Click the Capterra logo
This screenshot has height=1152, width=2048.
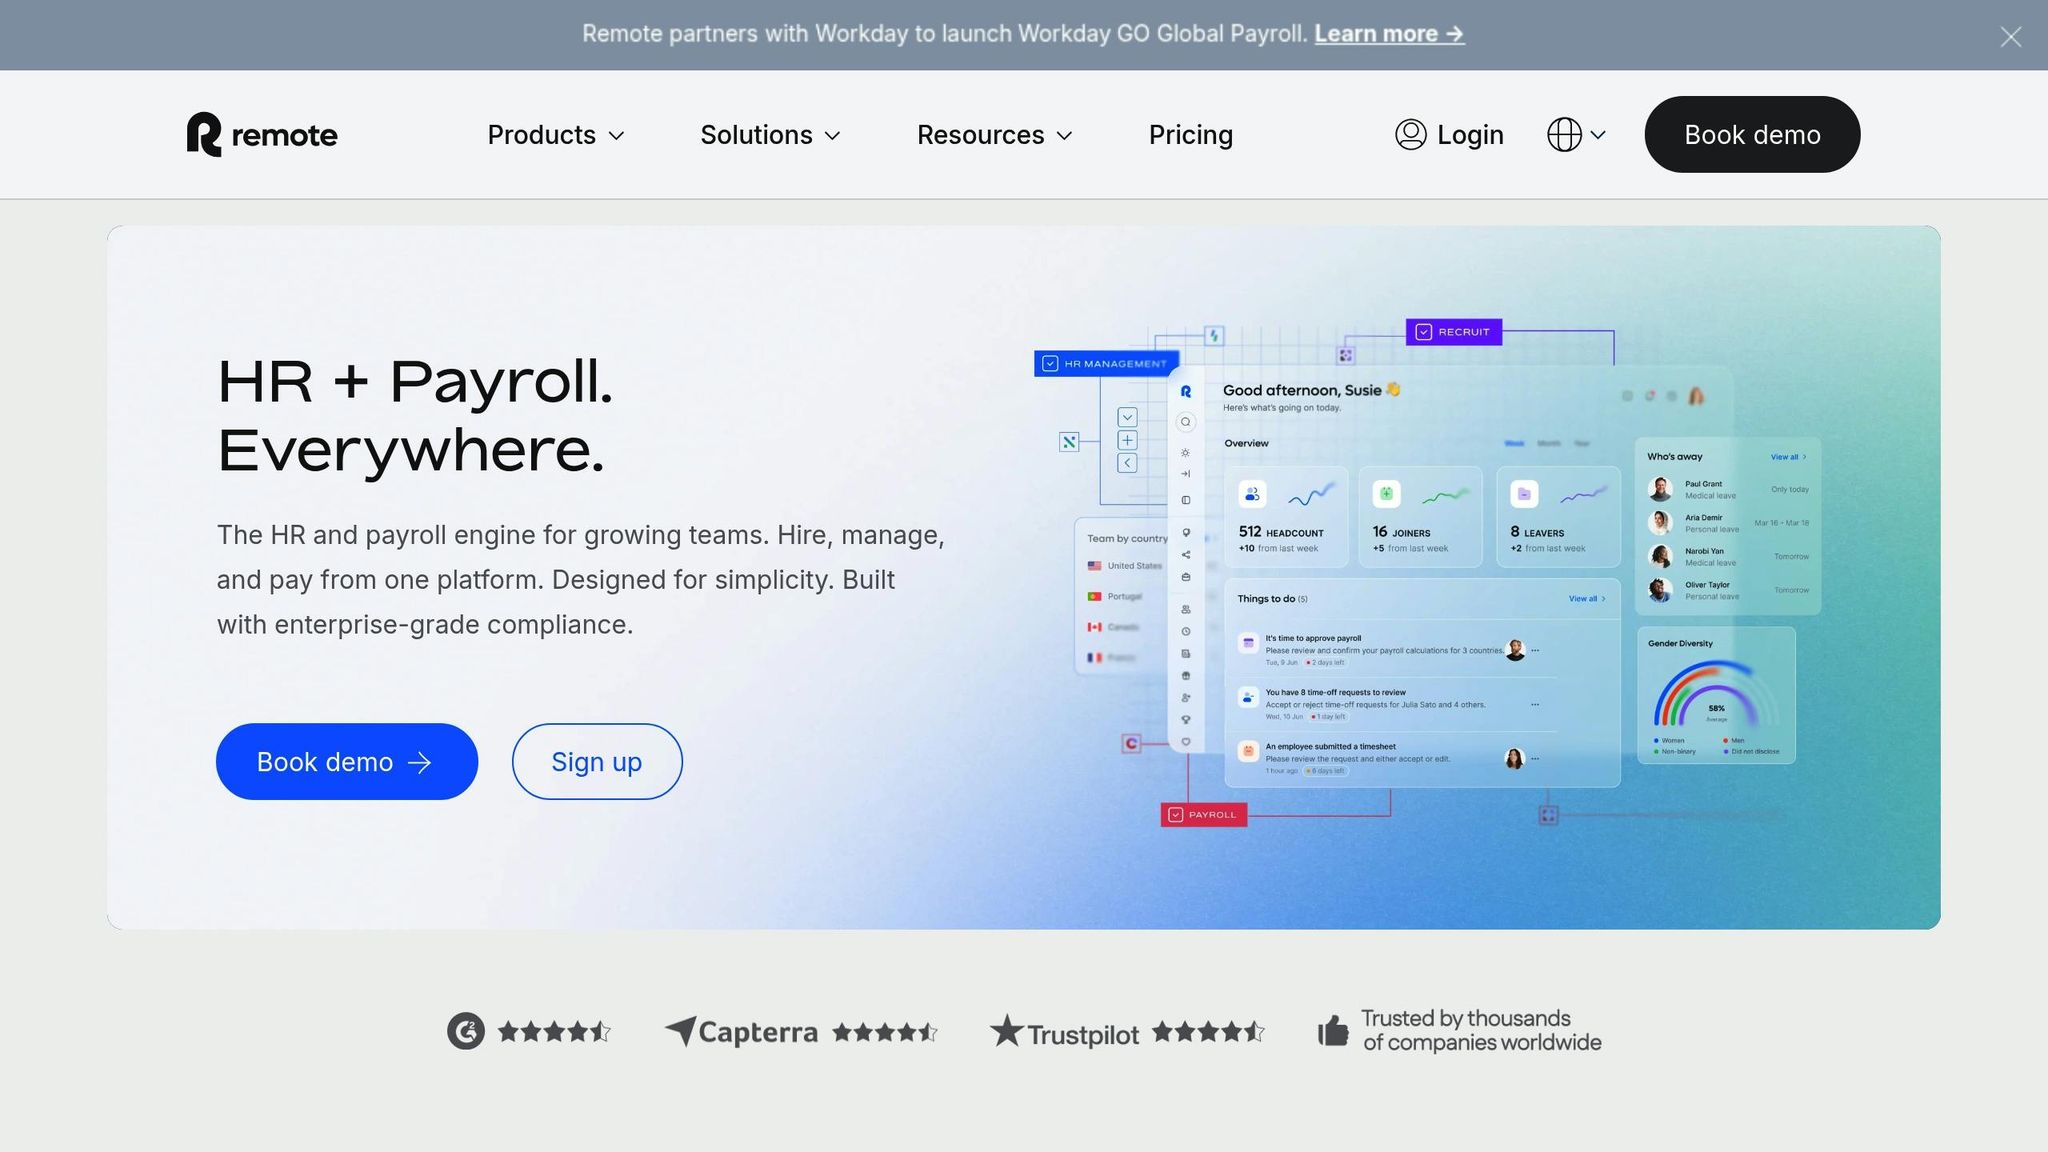741,1031
